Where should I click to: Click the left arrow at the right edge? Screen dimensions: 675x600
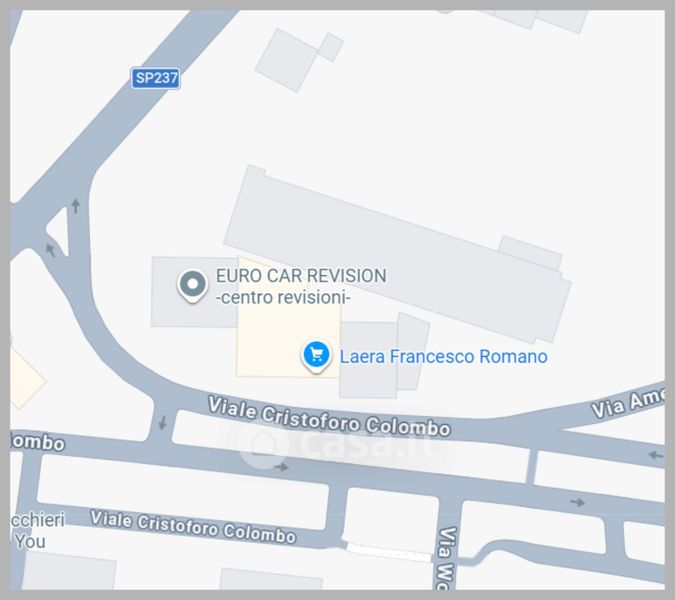click(656, 455)
